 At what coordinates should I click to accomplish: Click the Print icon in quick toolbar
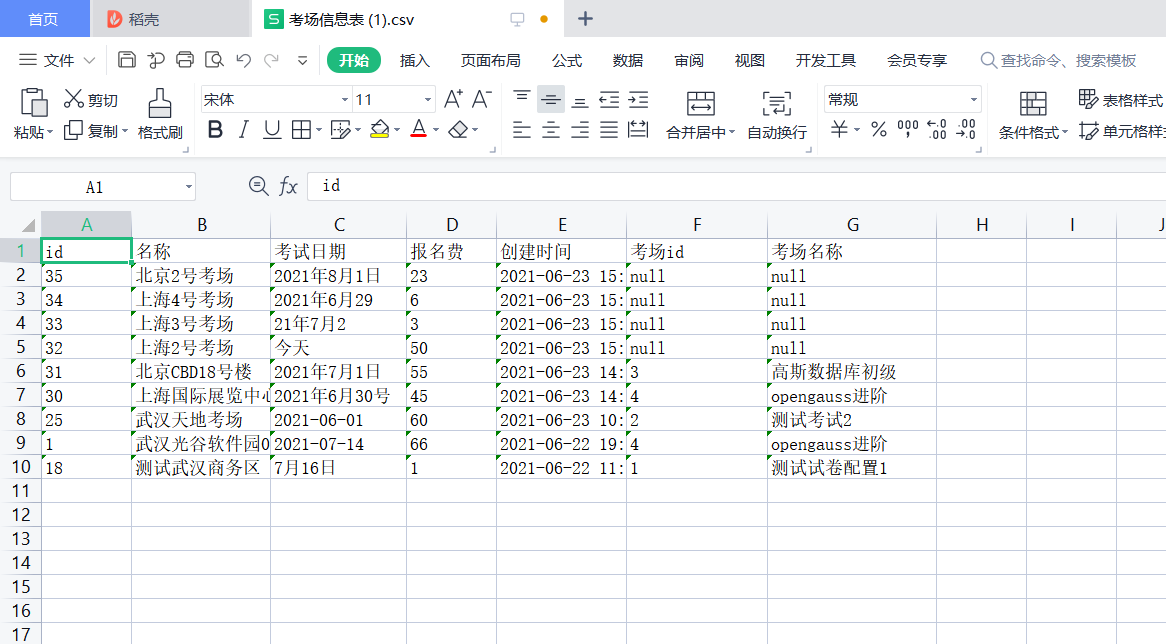pyautogui.click(x=185, y=60)
